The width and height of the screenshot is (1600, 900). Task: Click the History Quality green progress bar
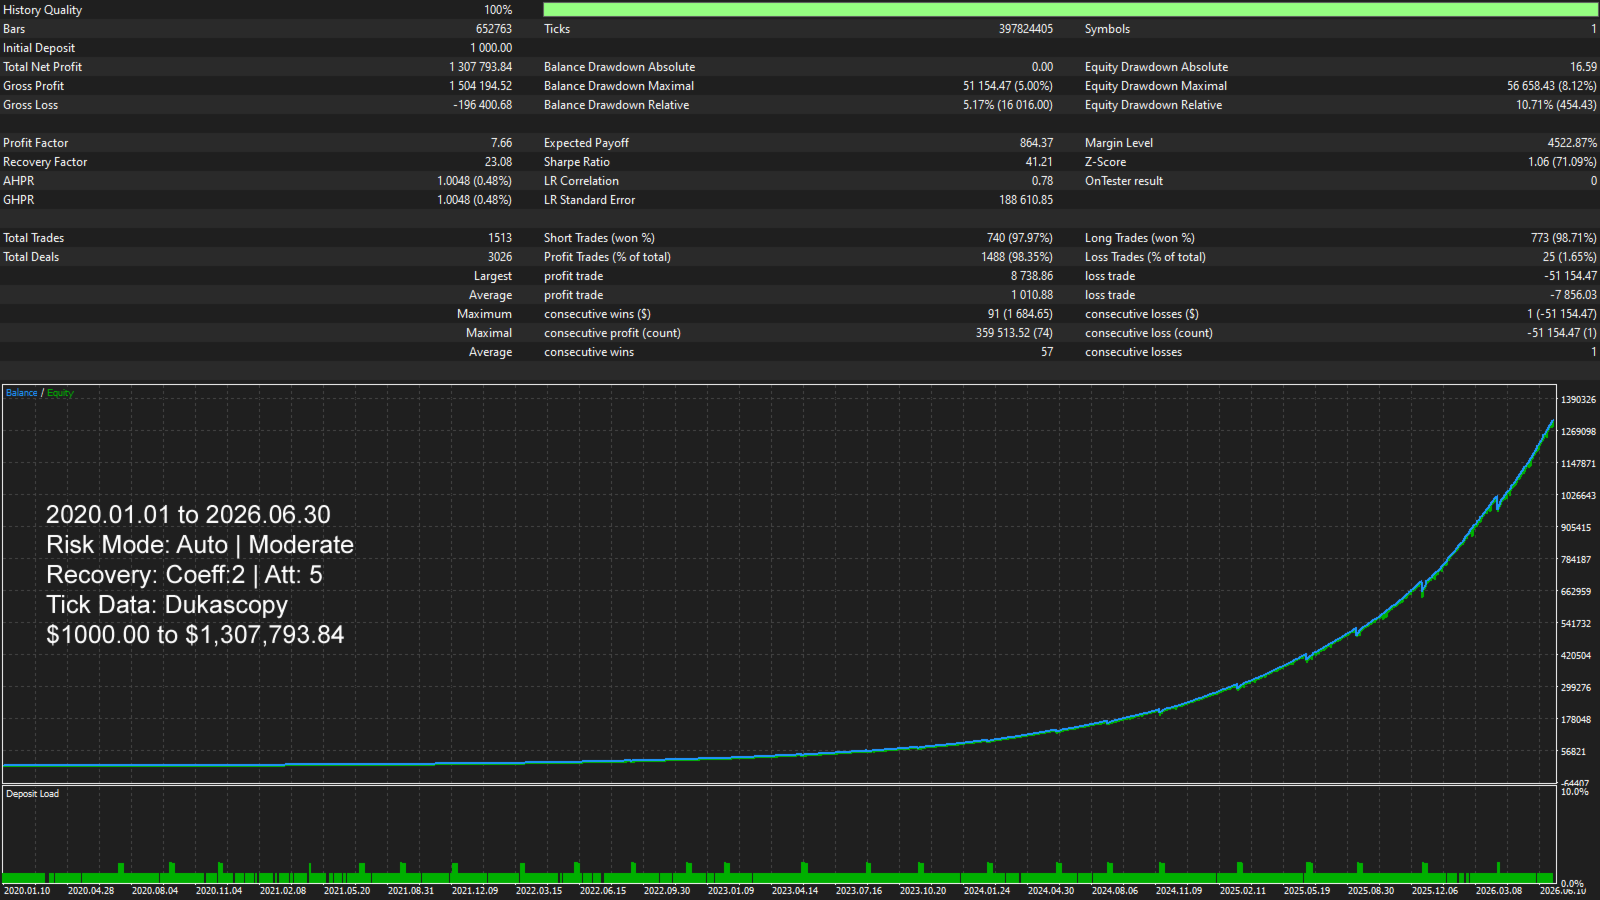pos(1070,10)
